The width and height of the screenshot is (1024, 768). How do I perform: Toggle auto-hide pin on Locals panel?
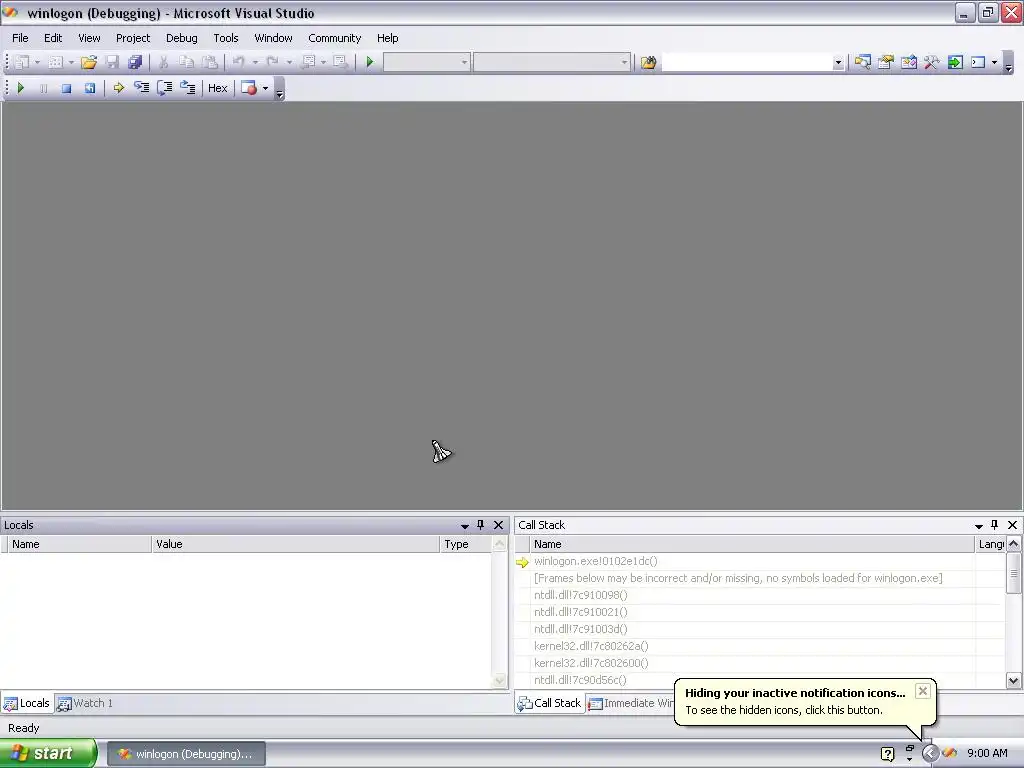pyautogui.click(x=481, y=525)
